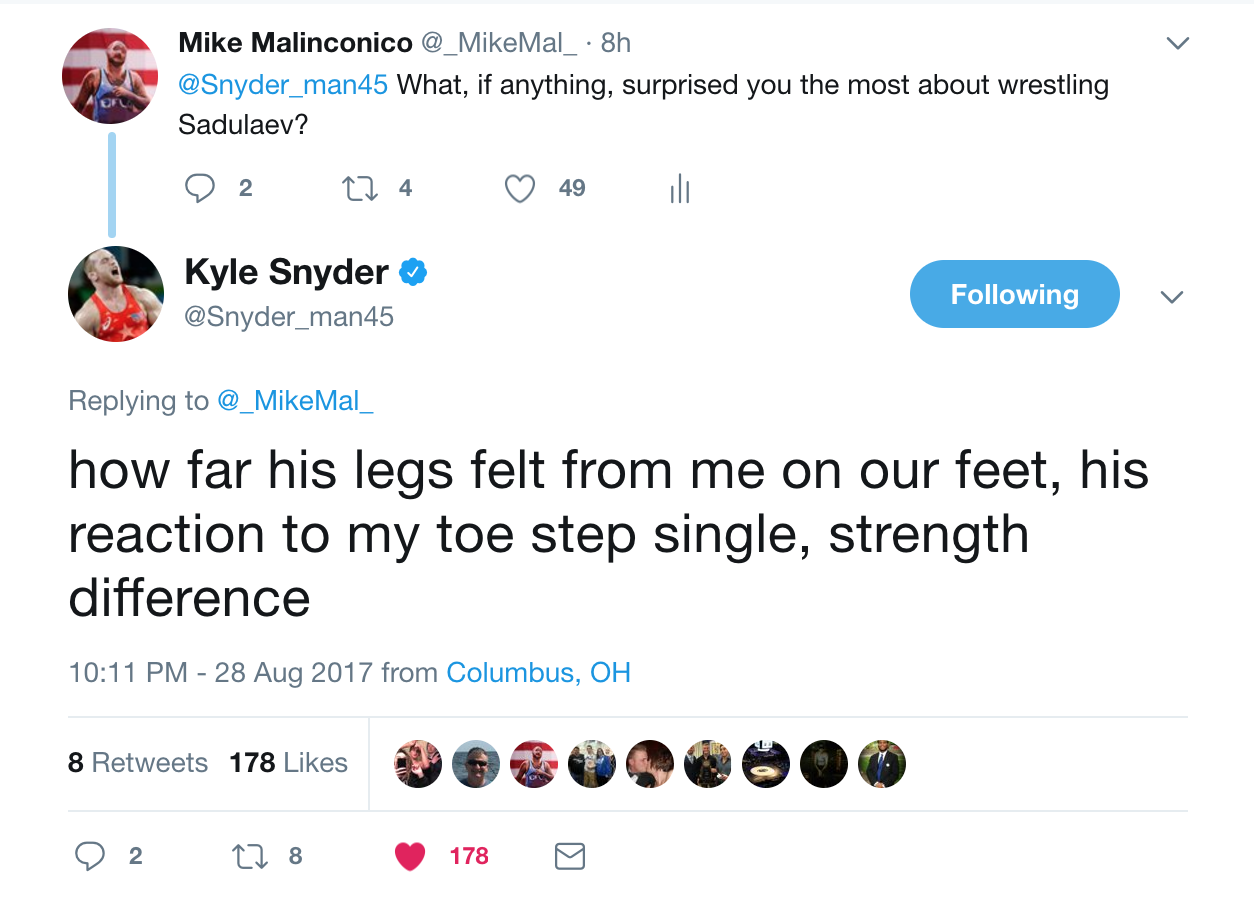This screenshot has height=916, width=1254.
Task: Open Mike Malinconico's profile avatar
Action: tap(110, 76)
